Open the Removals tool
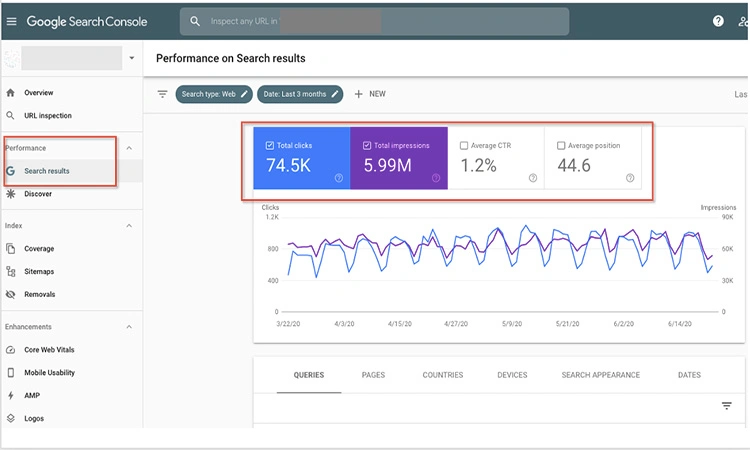 click(x=40, y=294)
